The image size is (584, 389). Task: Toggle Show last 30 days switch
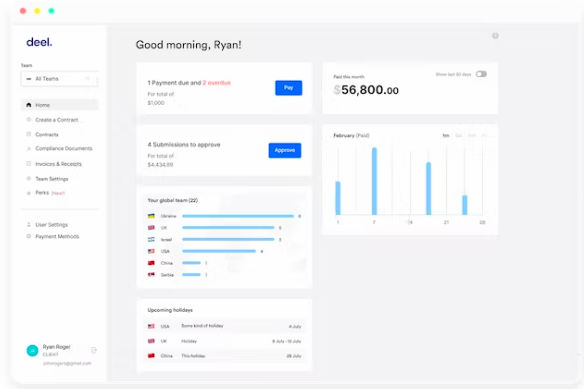coord(481,74)
